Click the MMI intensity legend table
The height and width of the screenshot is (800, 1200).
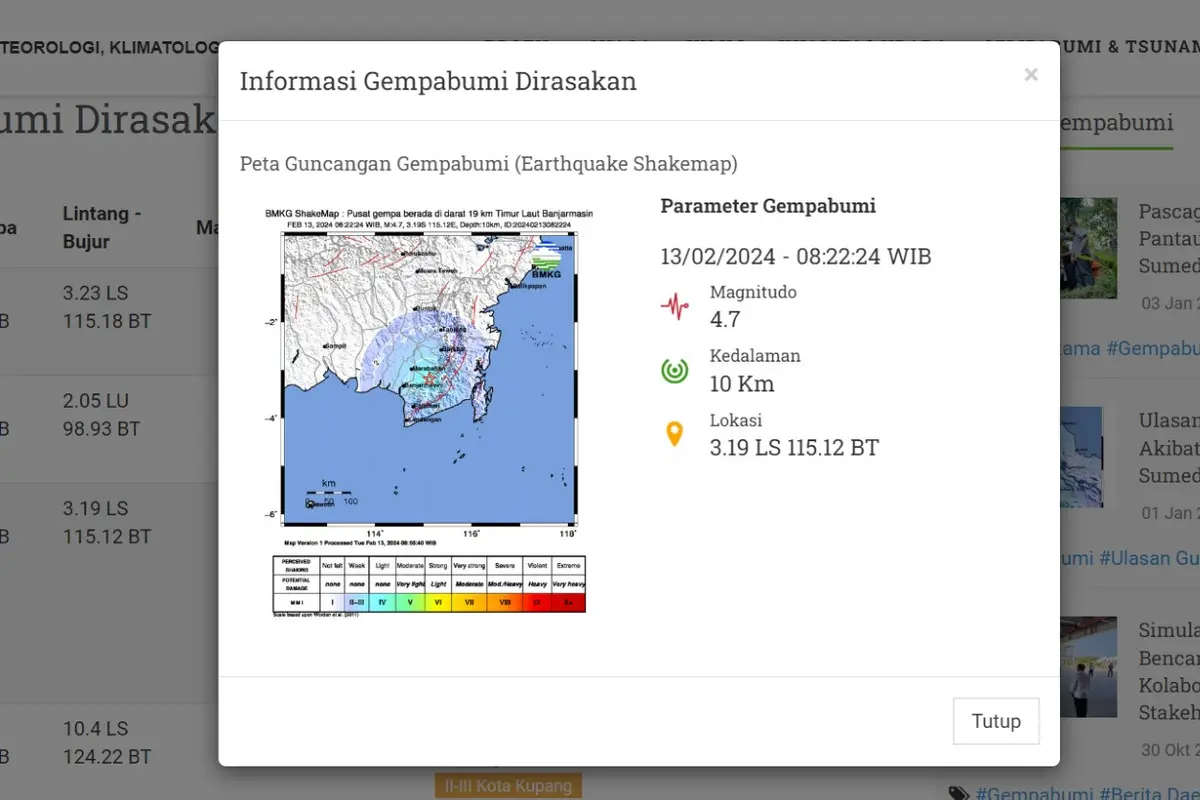point(429,585)
